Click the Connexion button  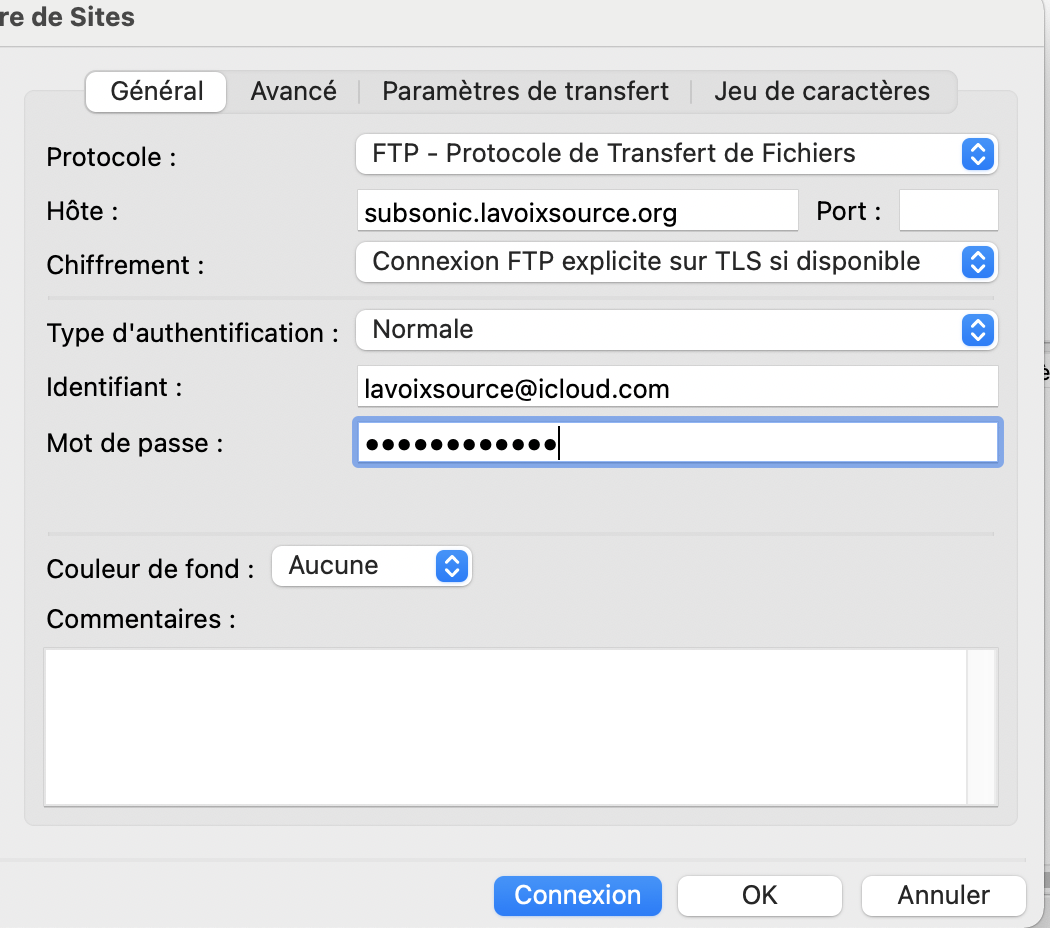577,895
